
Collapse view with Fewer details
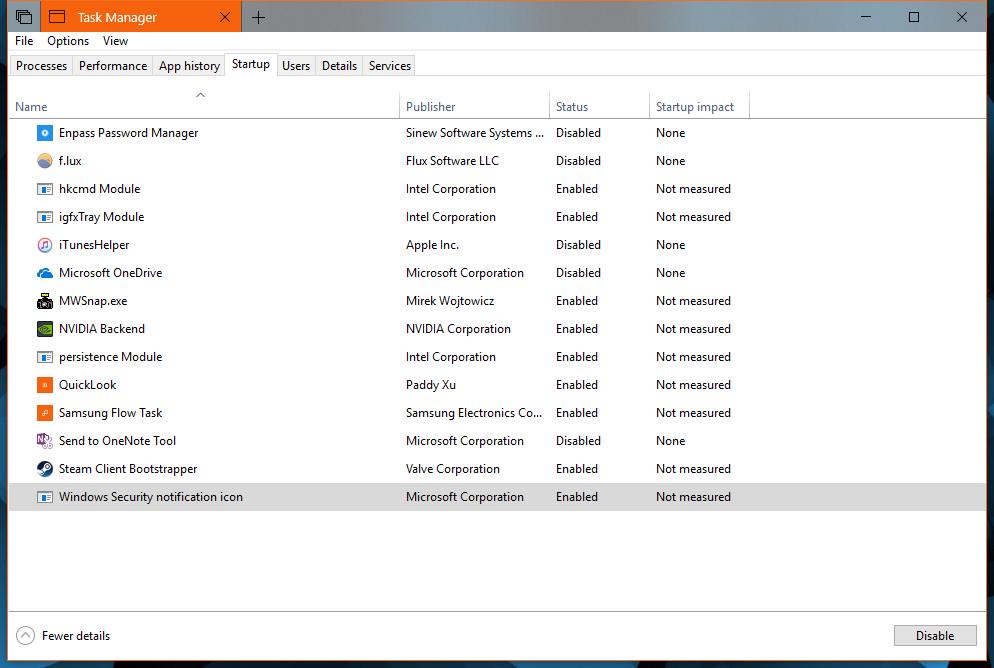(63, 635)
